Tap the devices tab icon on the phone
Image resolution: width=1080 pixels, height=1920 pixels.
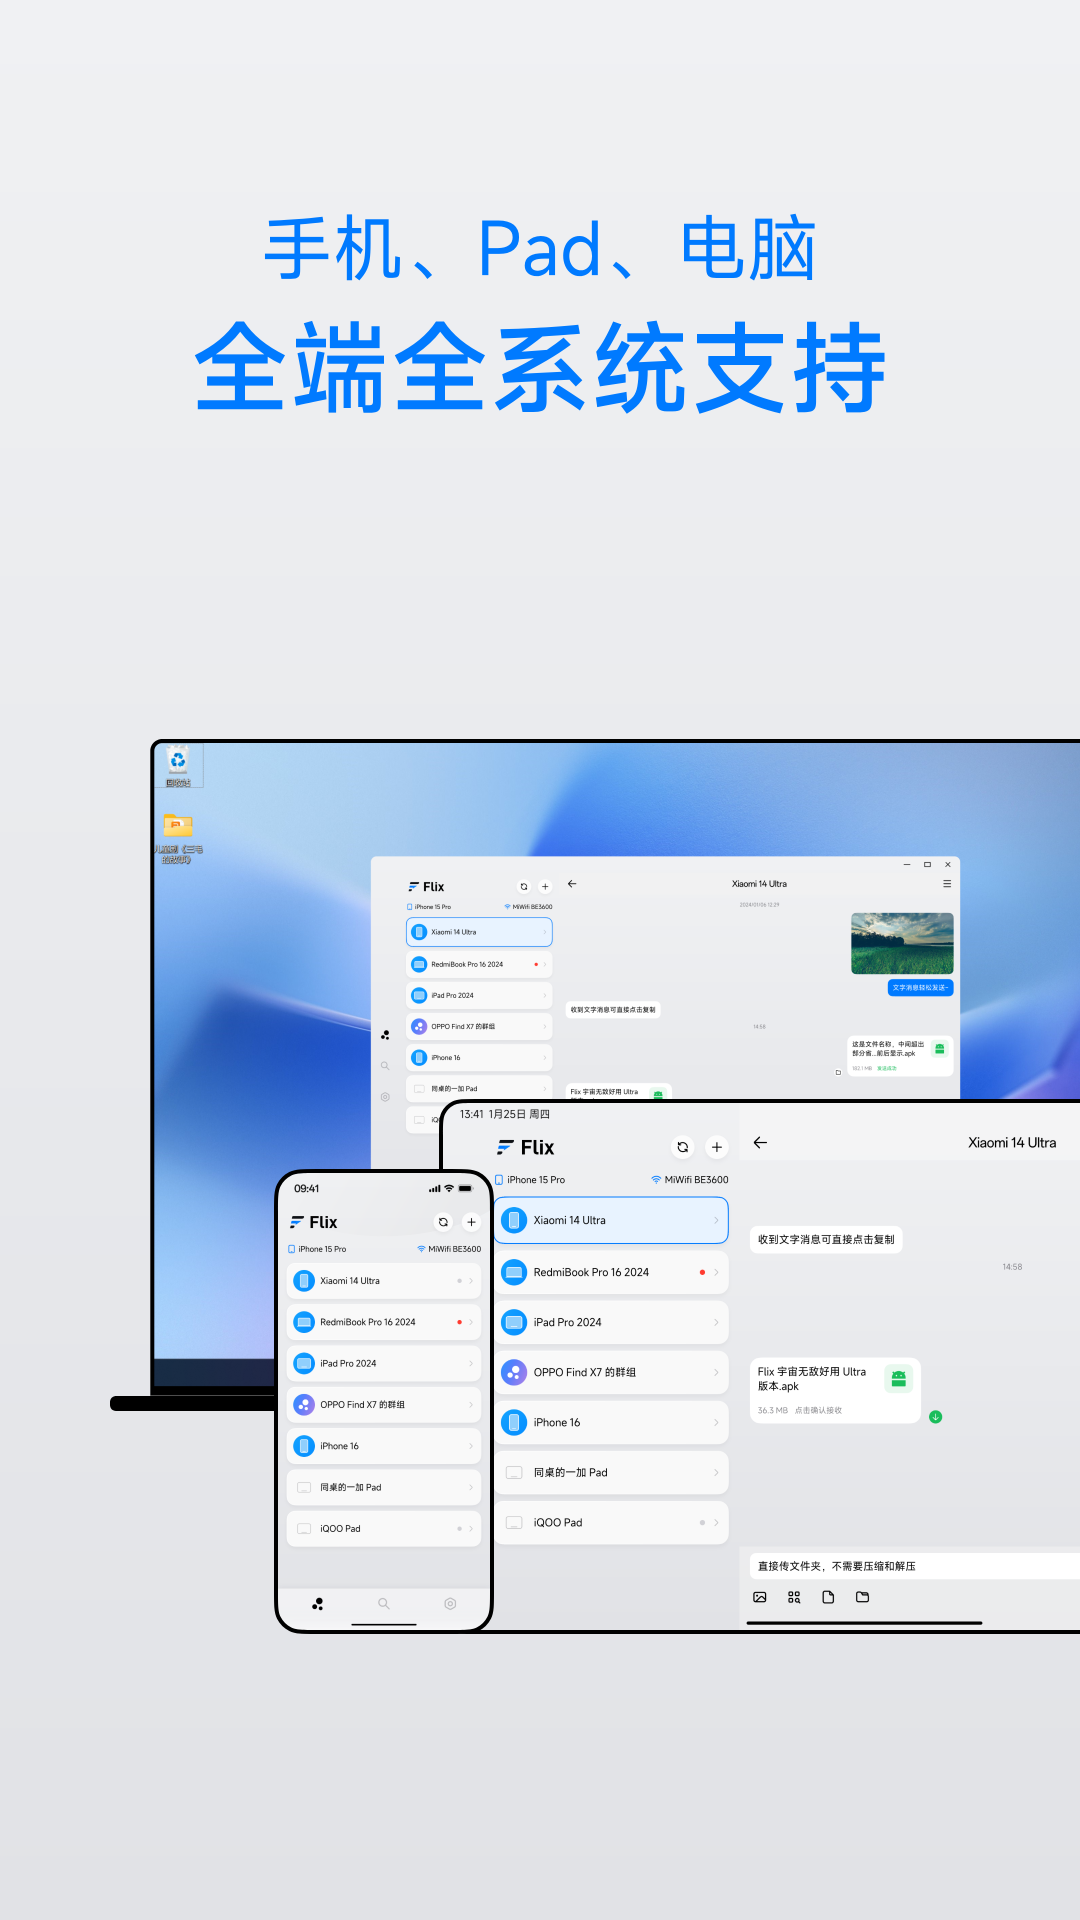tap(318, 1604)
